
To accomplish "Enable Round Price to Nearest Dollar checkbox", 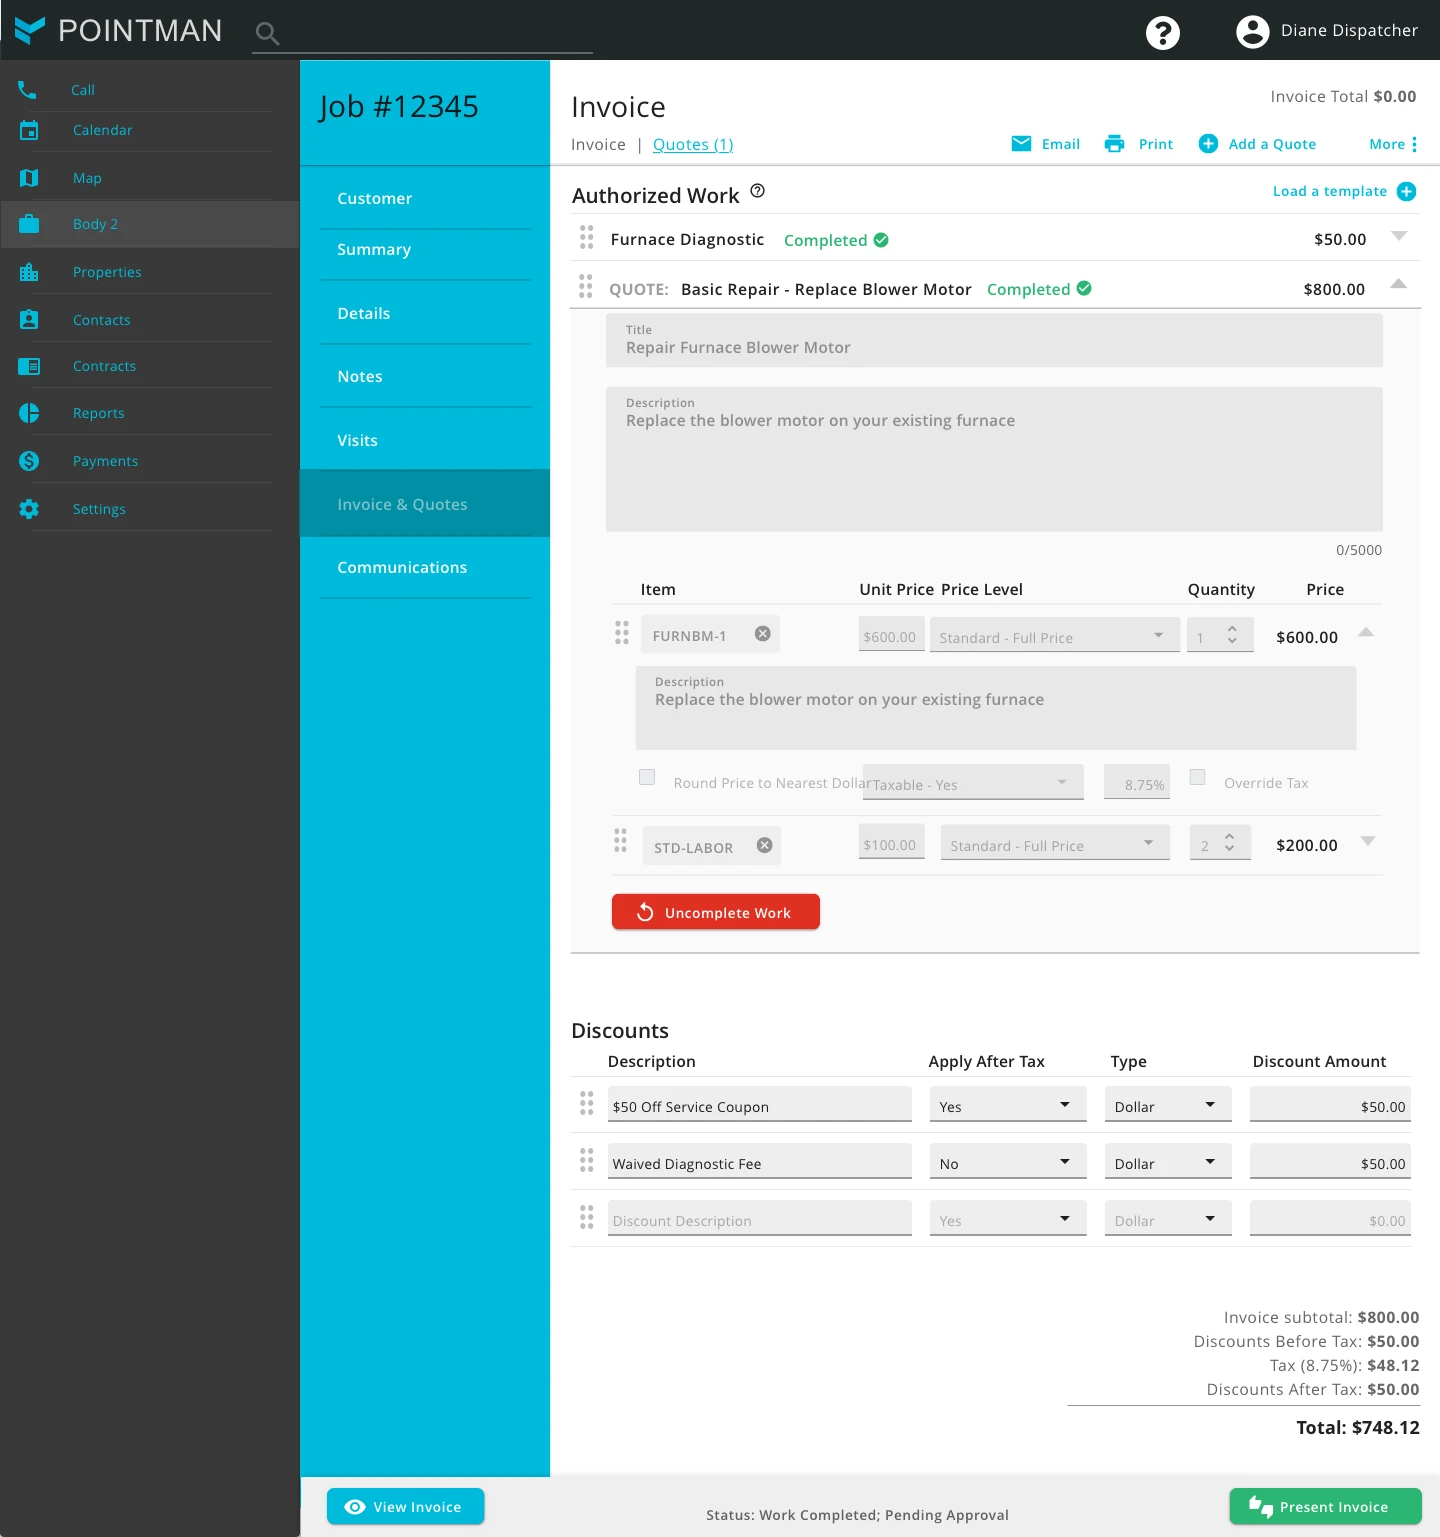I will tap(647, 778).
